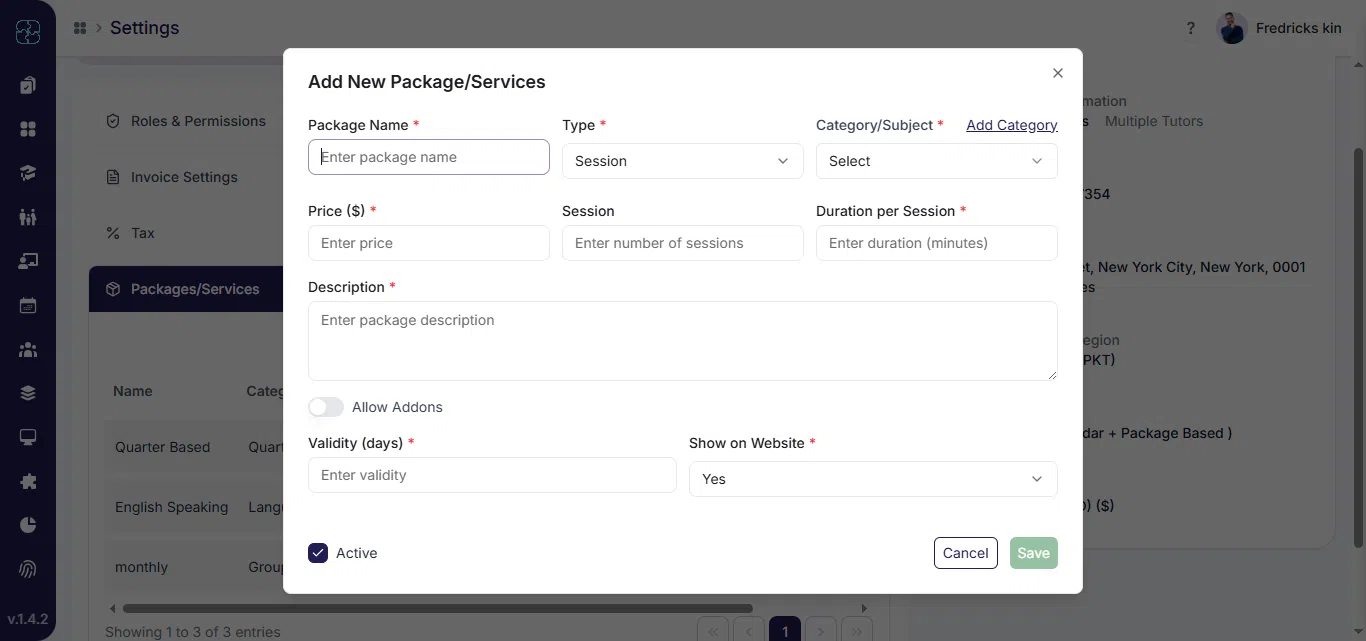The image size is (1366, 641).
Task: Open the pie chart reports icon
Action: point(28,525)
